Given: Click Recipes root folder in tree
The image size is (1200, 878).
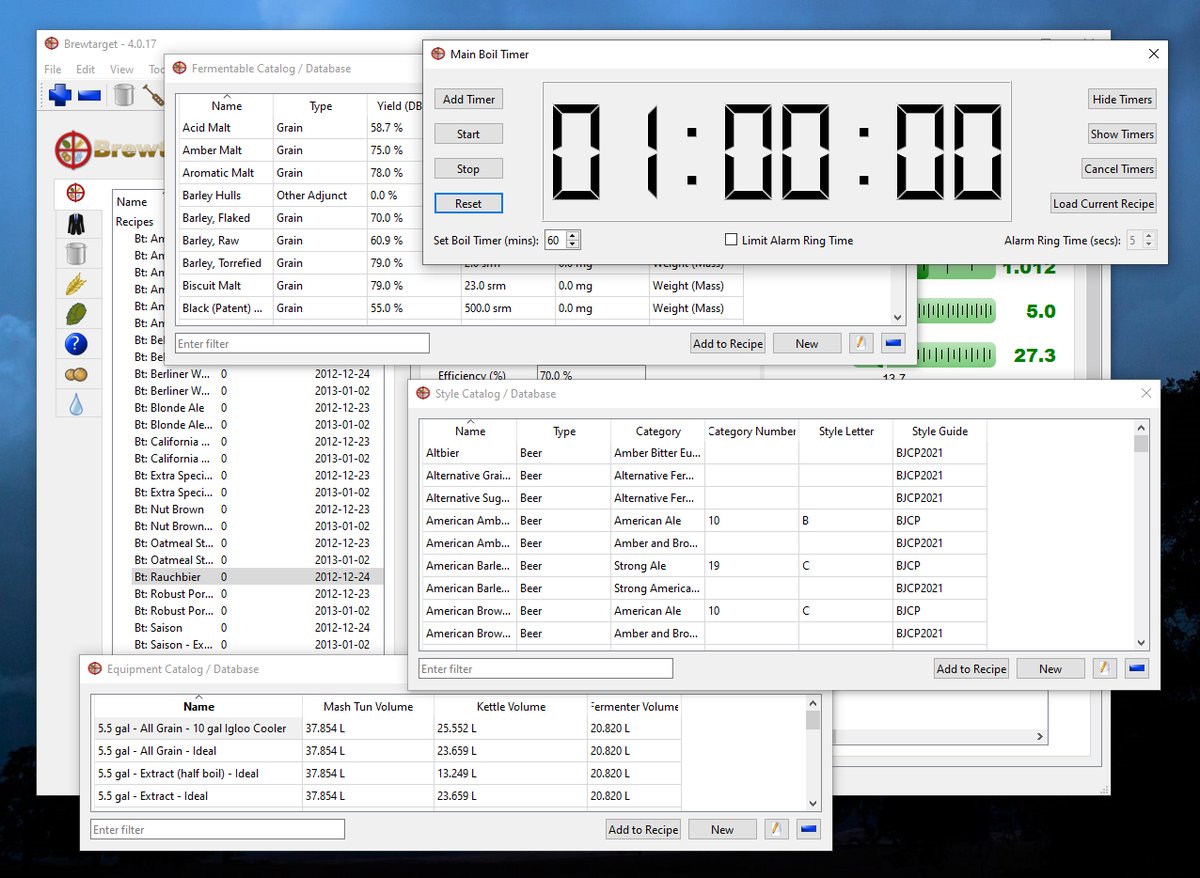Looking at the screenshot, I should pyautogui.click(x=135, y=222).
